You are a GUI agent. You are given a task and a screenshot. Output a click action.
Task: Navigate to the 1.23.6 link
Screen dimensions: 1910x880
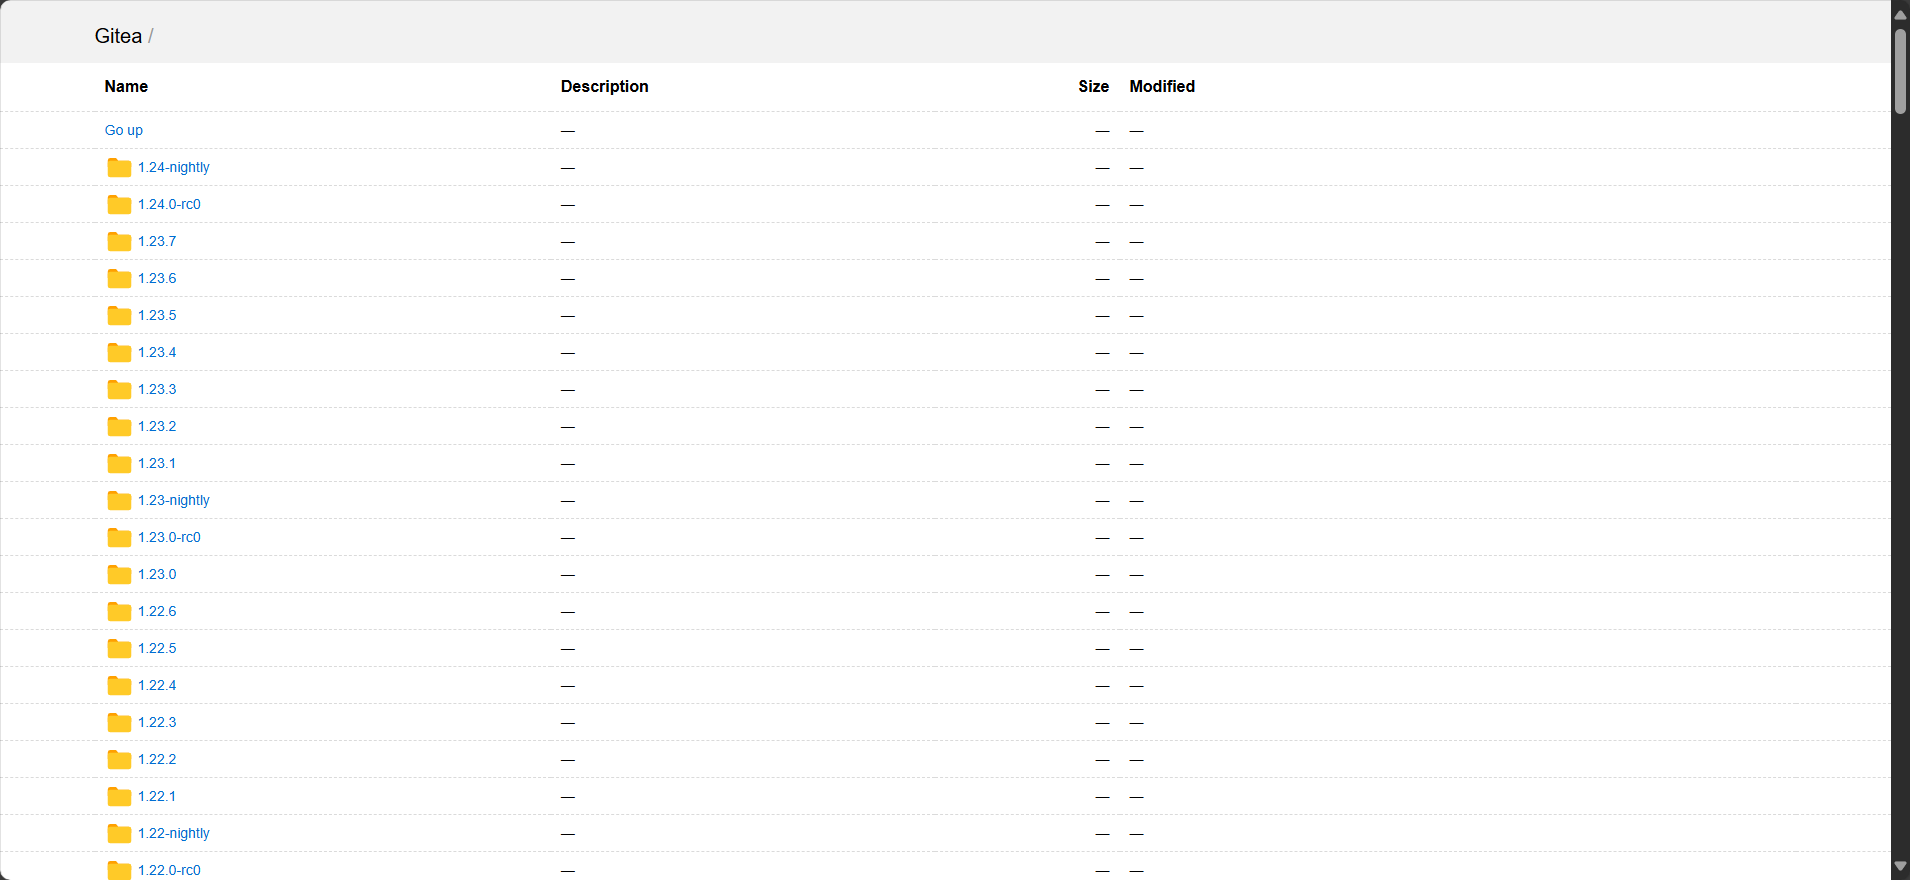click(x=157, y=278)
